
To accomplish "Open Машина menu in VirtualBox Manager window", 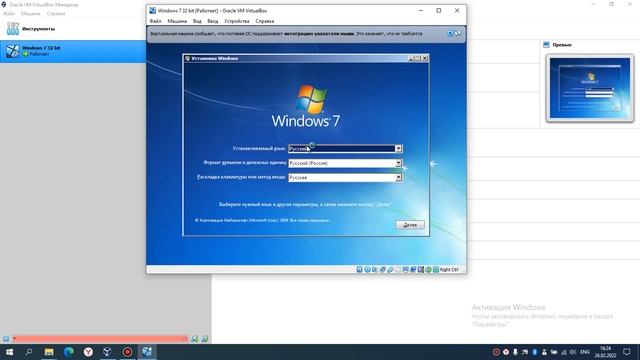I will 31,13.
